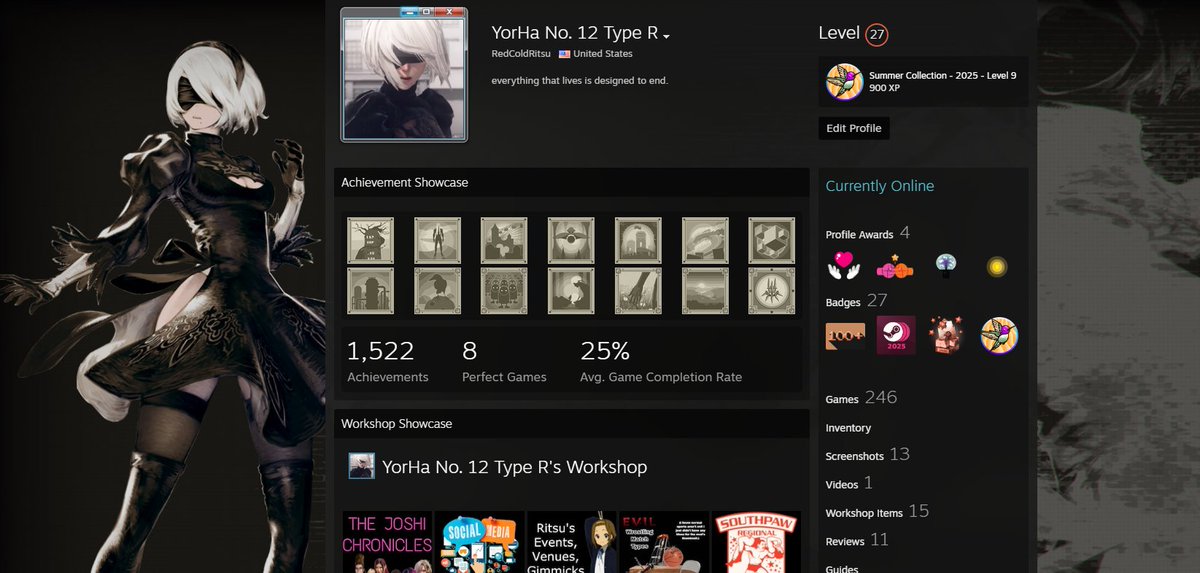Click the swirling sky achievement icon
Viewport: 1200px width, 573px height.
pos(705,240)
